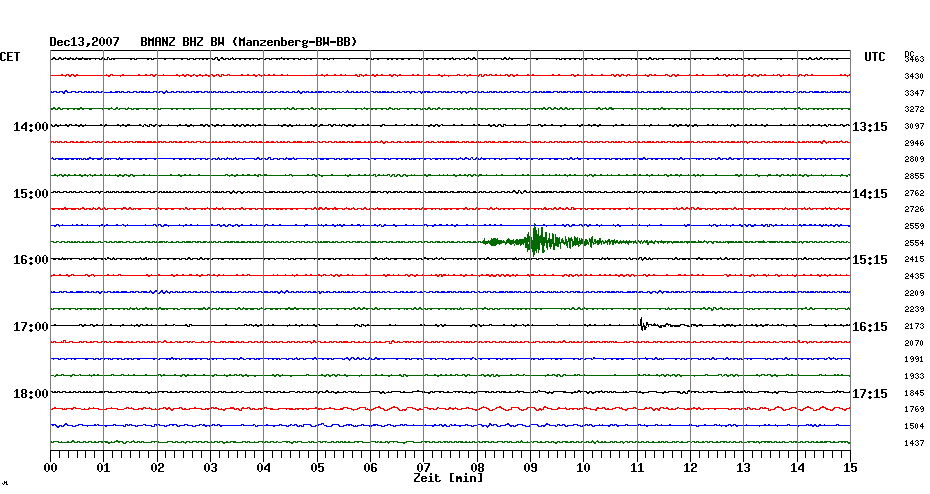Select DC value 2726
This screenshot has height=494, width=930.
click(x=914, y=209)
